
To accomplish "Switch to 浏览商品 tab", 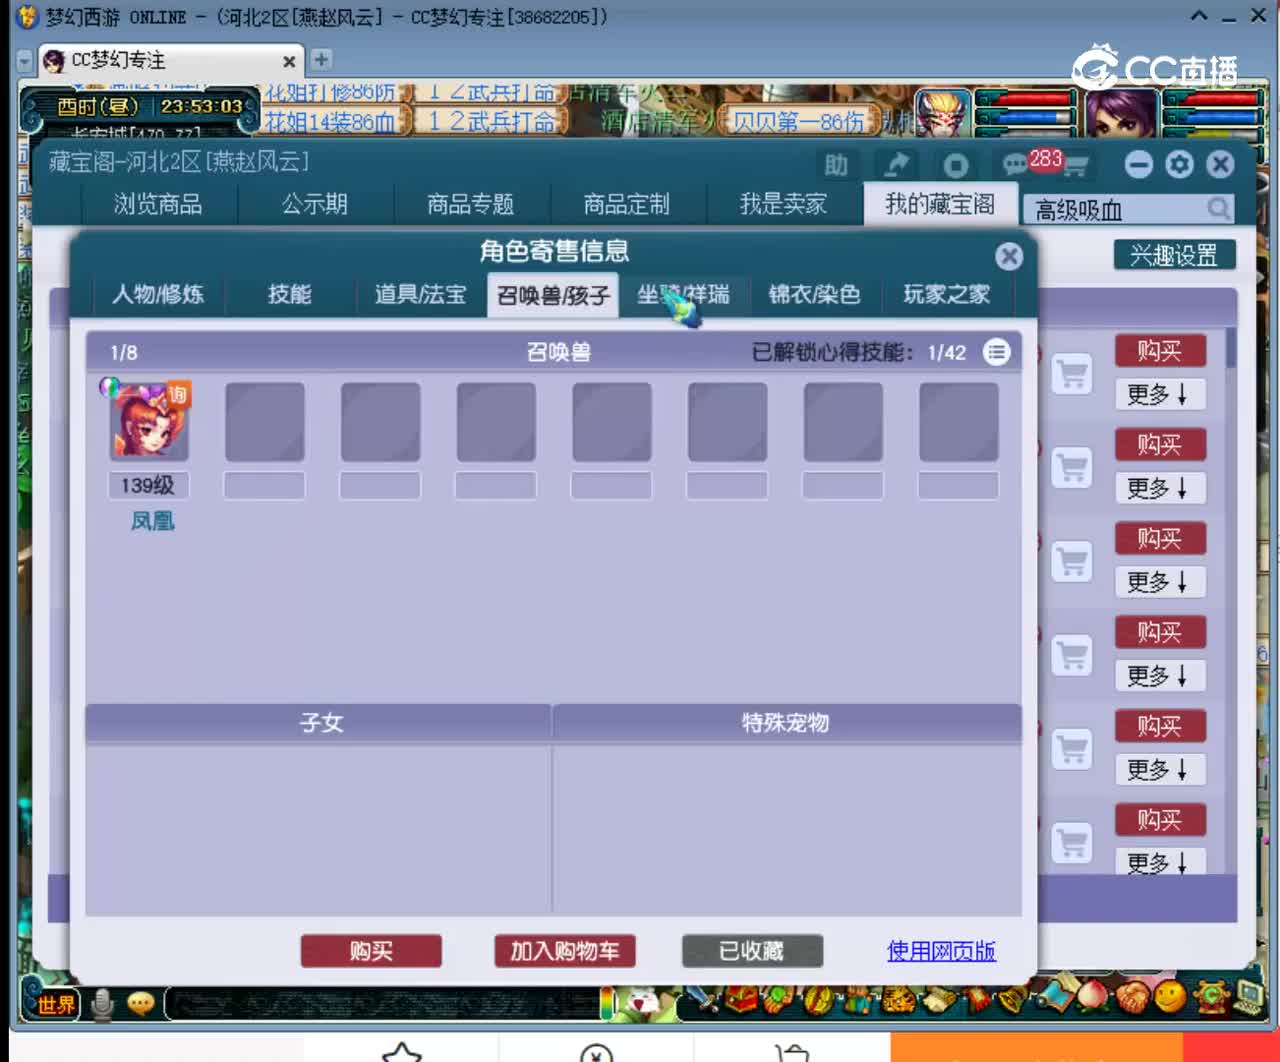I will pos(158,205).
